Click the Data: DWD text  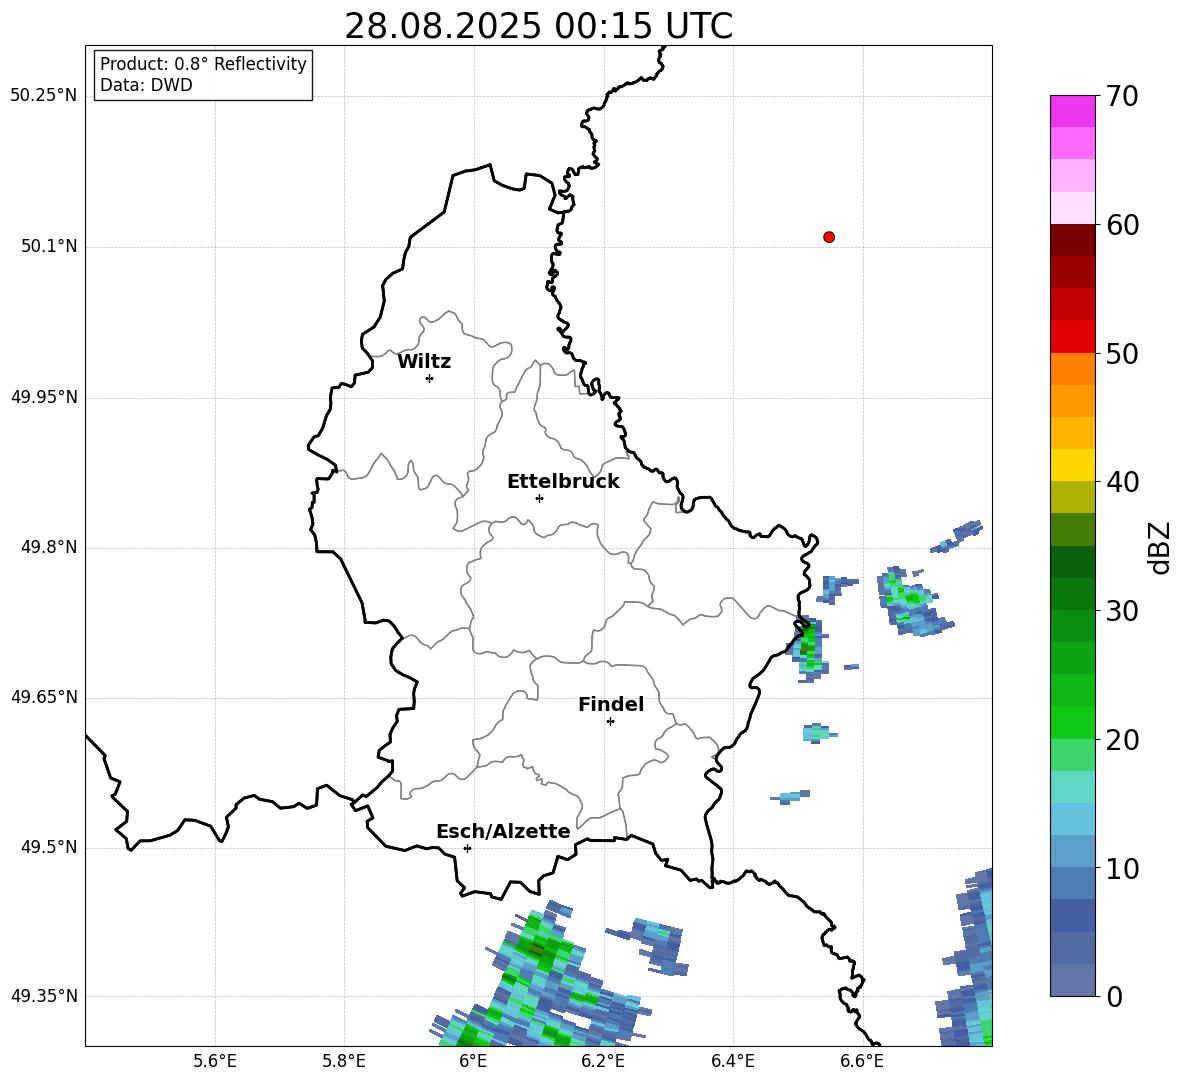click(x=146, y=85)
